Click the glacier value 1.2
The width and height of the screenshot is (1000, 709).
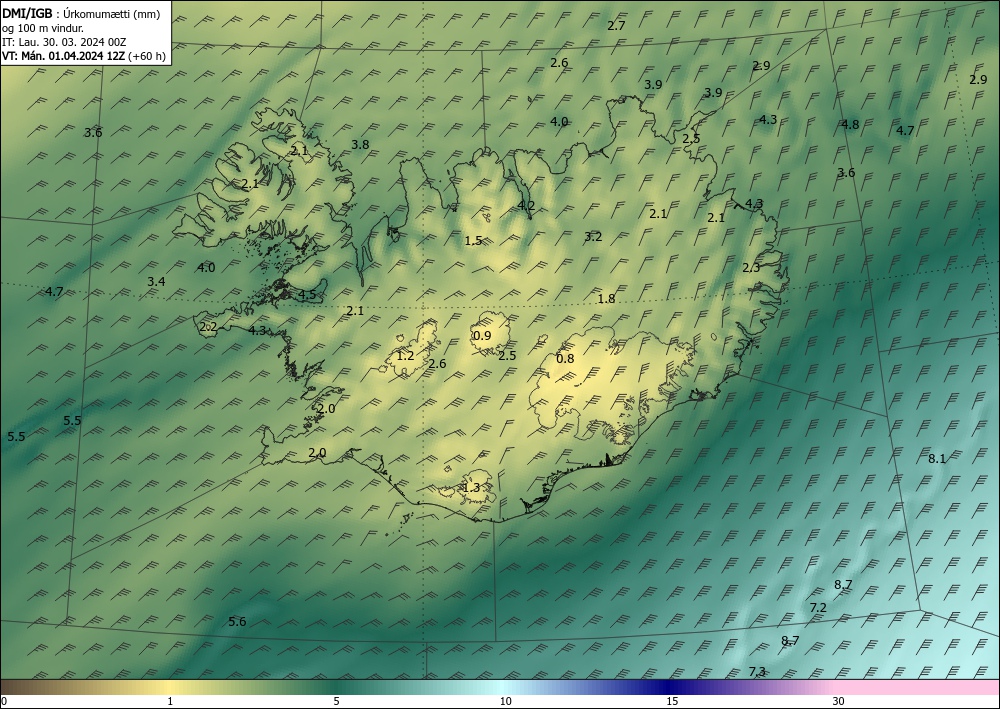coord(406,356)
